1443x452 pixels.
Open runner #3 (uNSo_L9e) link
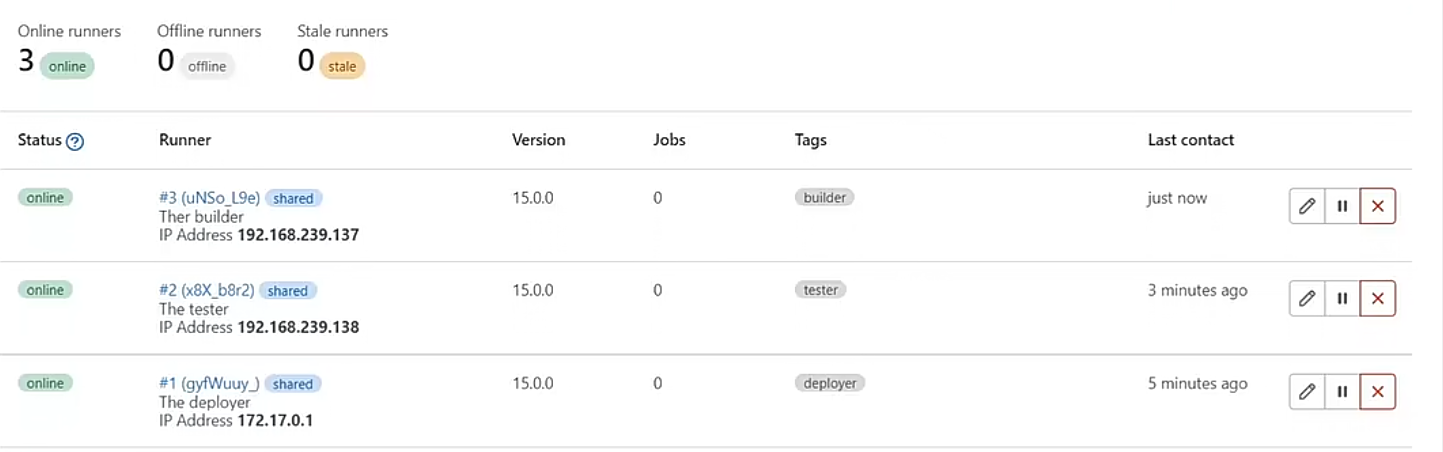[209, 198]
